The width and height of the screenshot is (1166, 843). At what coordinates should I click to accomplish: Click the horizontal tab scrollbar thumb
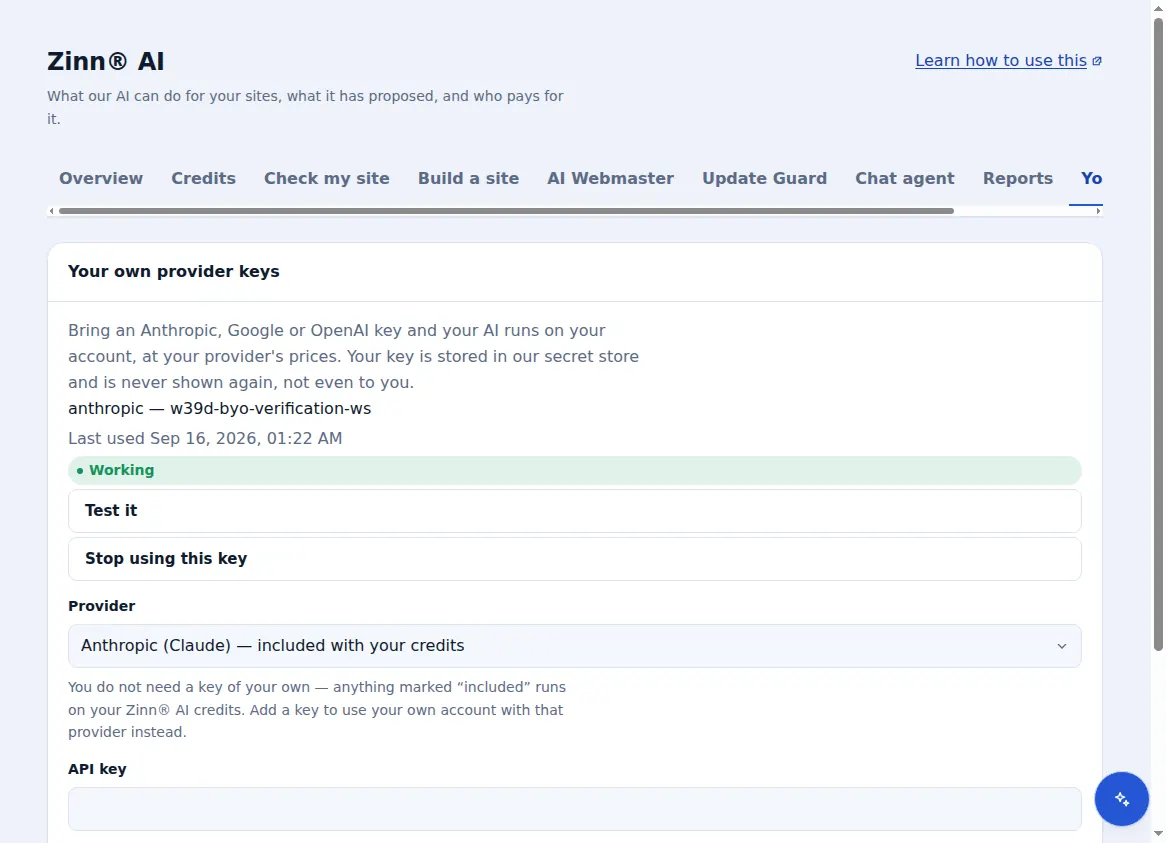(x=506, y=211)
